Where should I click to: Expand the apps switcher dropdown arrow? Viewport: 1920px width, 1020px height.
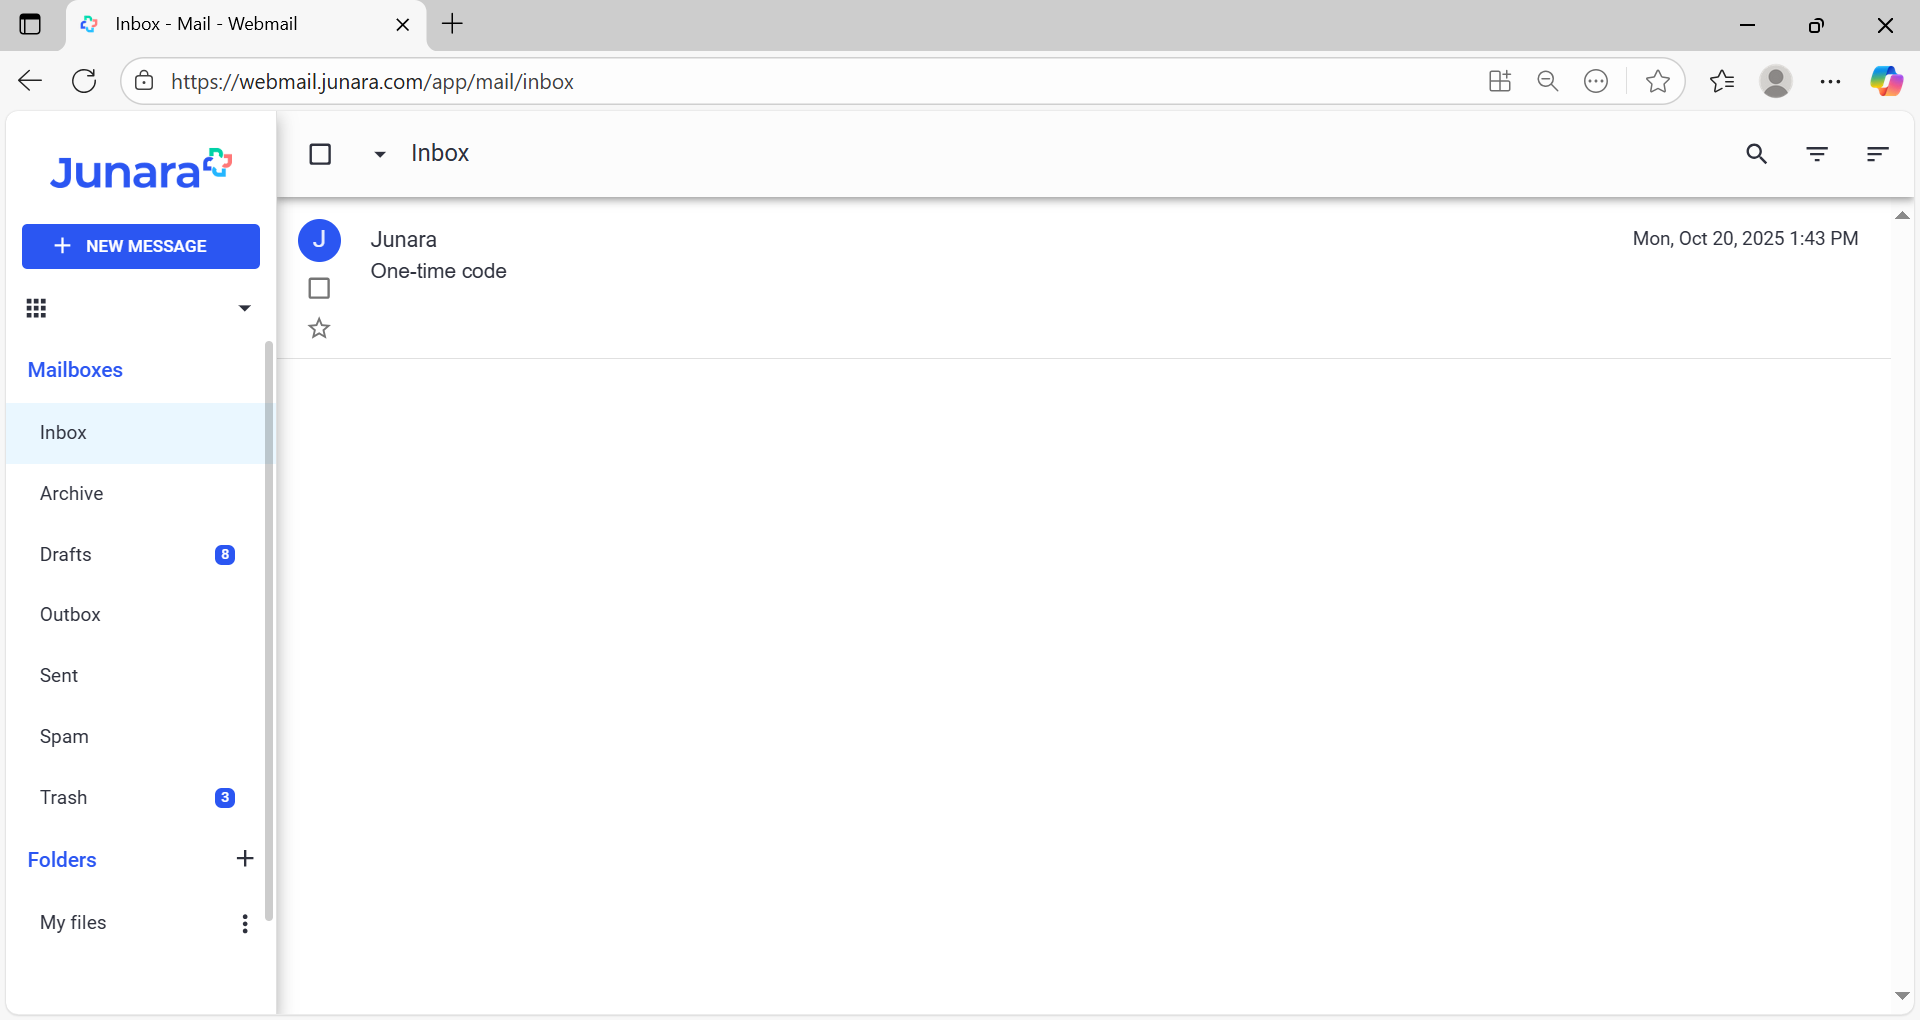[x=244, y=308]
